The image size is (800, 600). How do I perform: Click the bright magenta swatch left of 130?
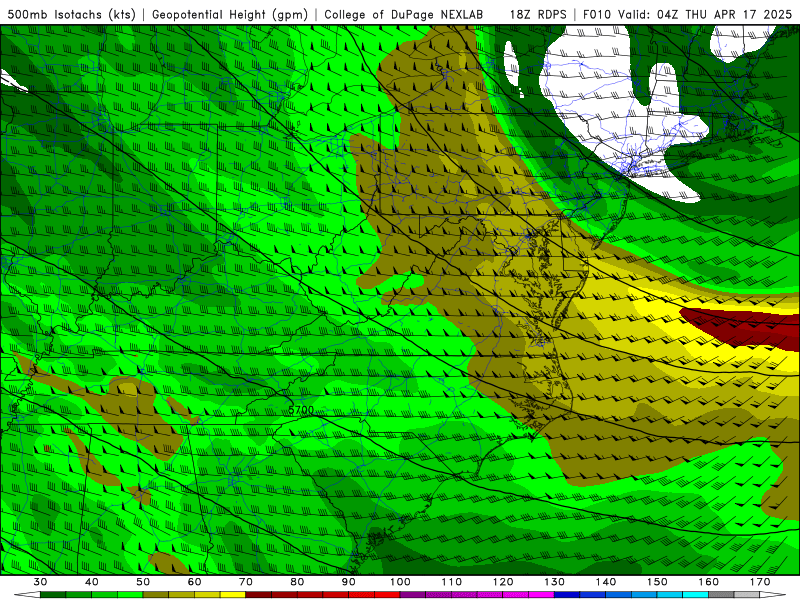542,595
